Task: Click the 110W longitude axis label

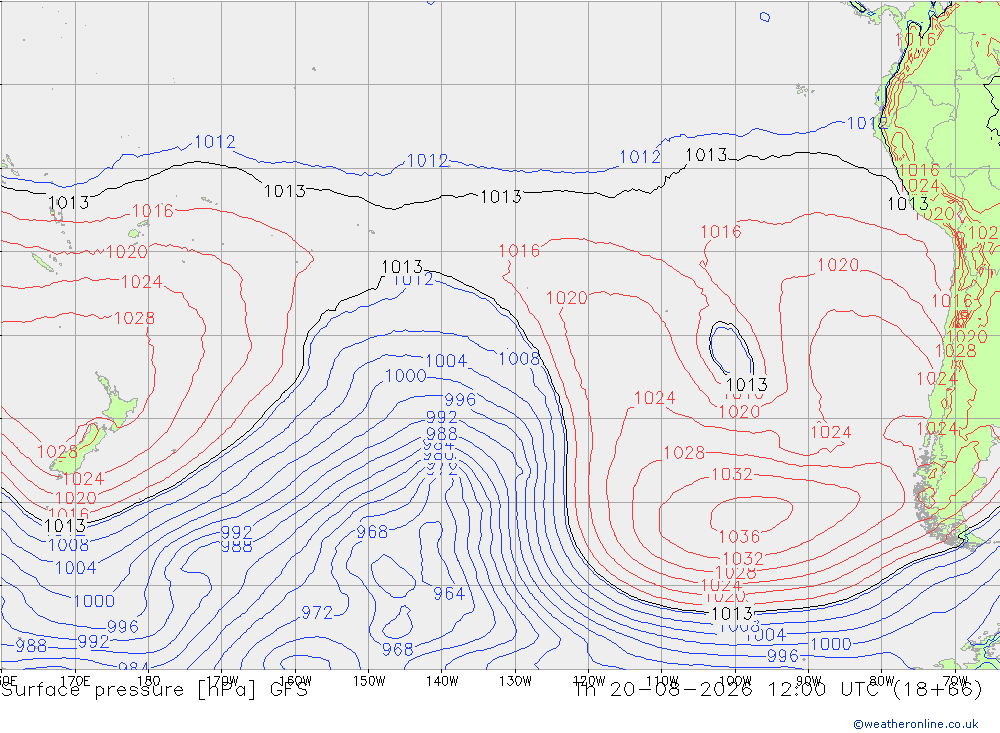Action: click(662, 681)
